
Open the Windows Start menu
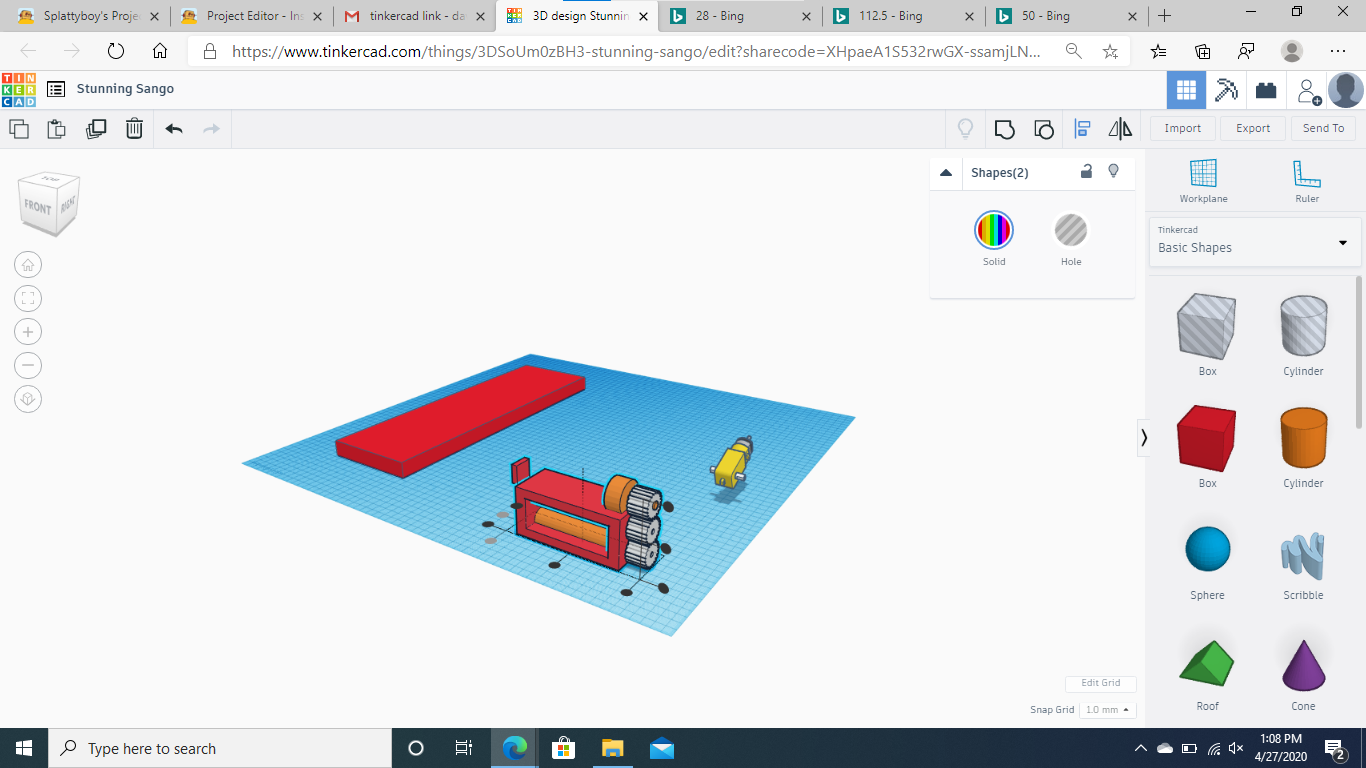coord(24,748)
